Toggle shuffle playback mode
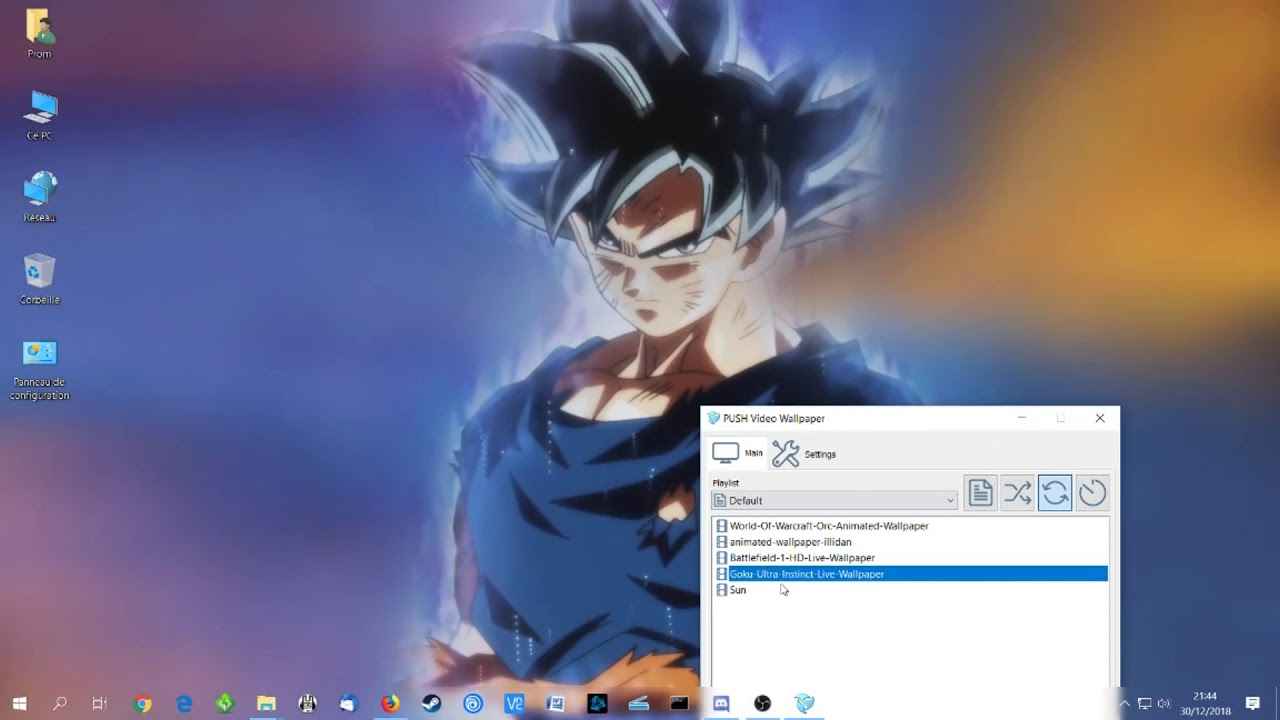Image resolution: width=1280 pixels, height=720 pixels. (1017, 493)
